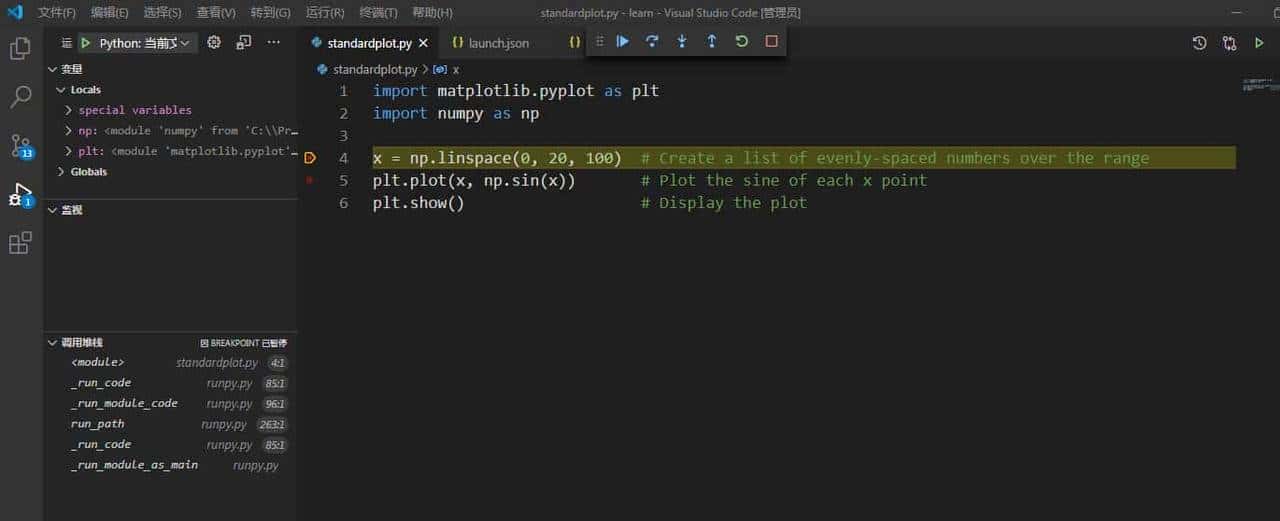1280x521 pixels.
Task: Select the run_path stack frame
Action: click(170, 424)
